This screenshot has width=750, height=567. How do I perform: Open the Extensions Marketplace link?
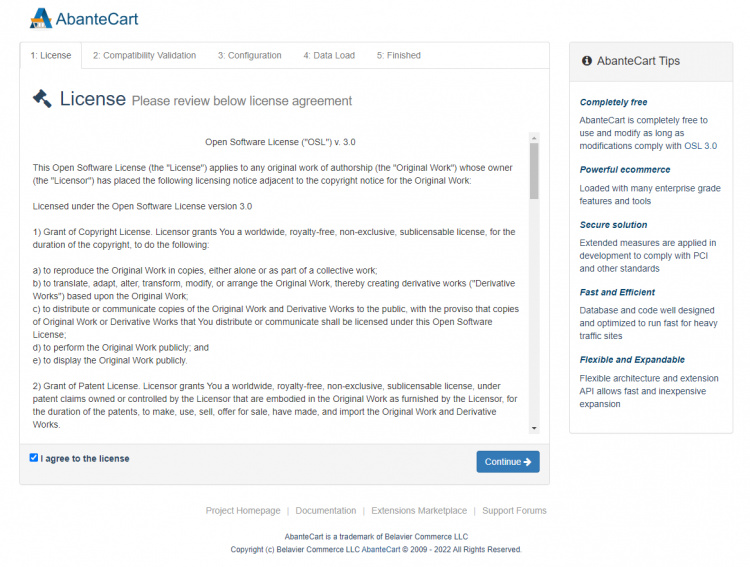tap(419, 511)
